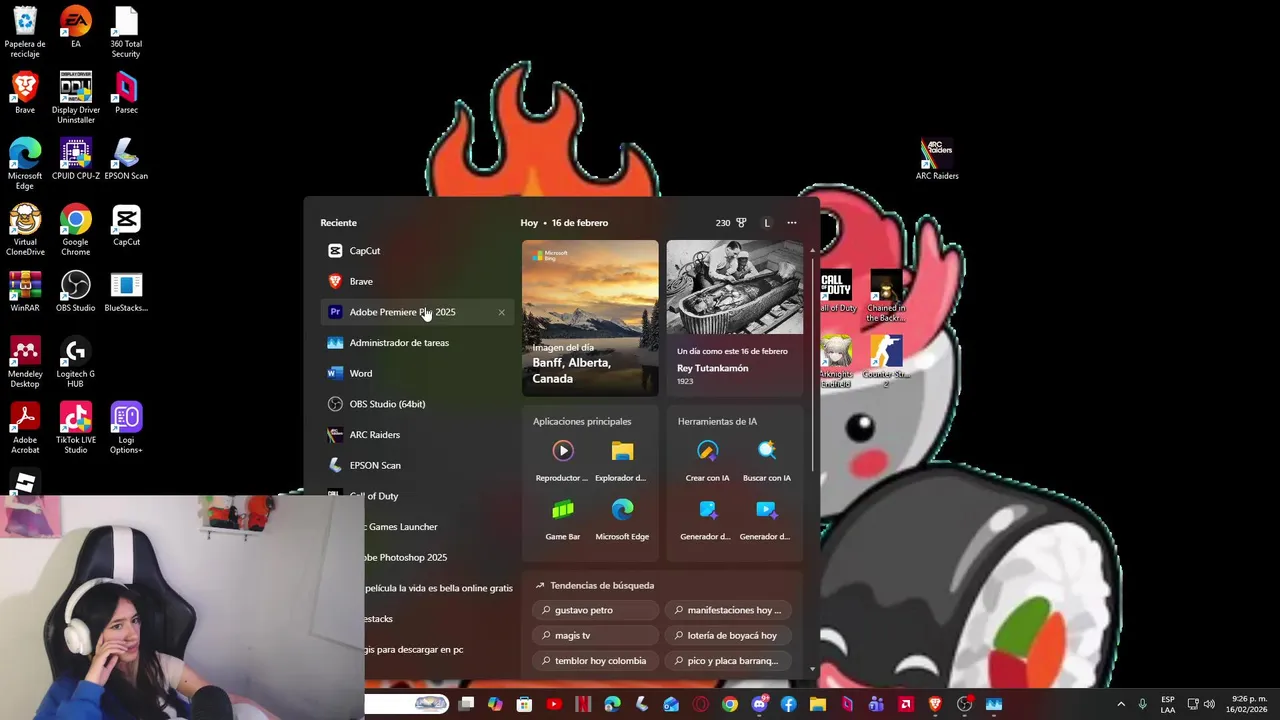Open Buscar con IA tool

tap(766, 460)
